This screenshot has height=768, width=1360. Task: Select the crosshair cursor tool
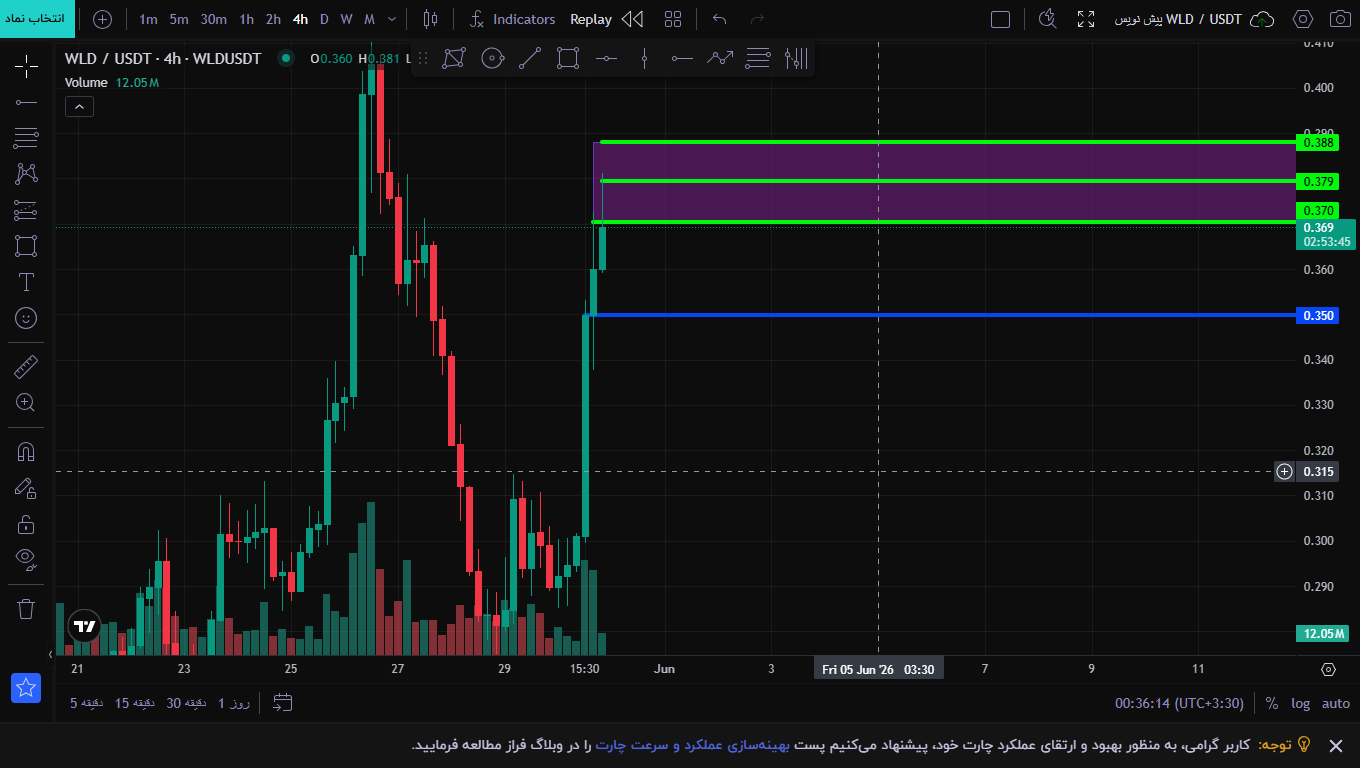pos(26,67)
